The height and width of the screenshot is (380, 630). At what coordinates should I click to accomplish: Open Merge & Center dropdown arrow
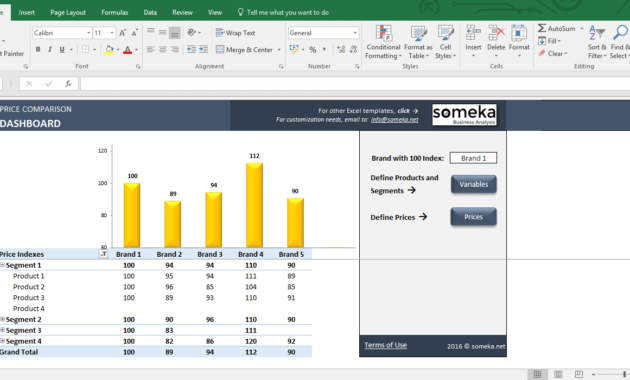click(279, 50)
